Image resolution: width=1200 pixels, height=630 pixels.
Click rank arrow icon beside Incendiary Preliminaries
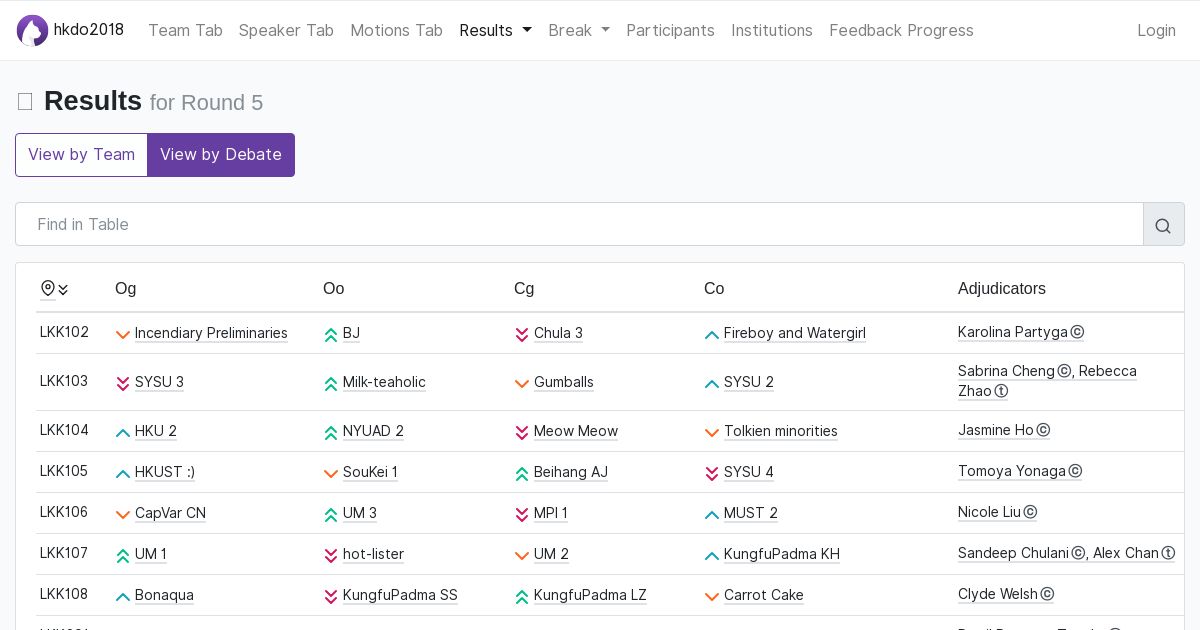click(123, 334)
